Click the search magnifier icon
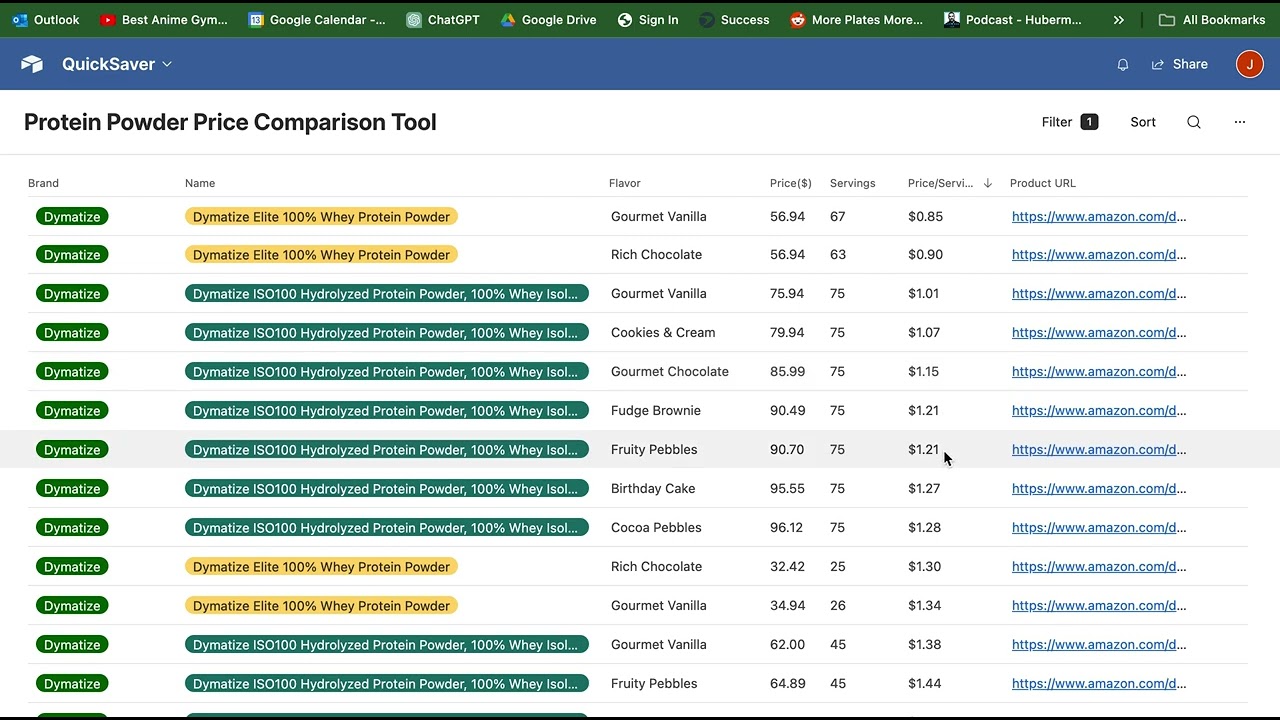The width and height of the screenshot is (1280, 720). 1194,122
